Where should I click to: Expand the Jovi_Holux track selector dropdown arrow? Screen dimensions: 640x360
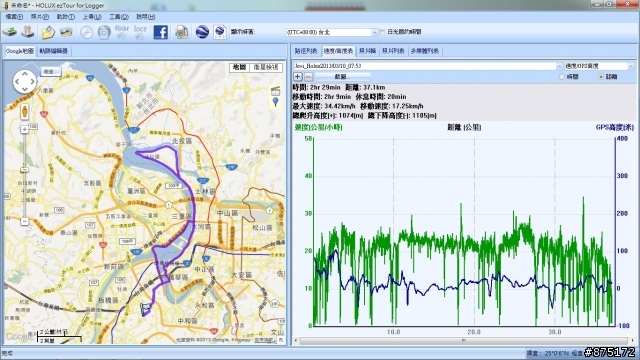559,66
